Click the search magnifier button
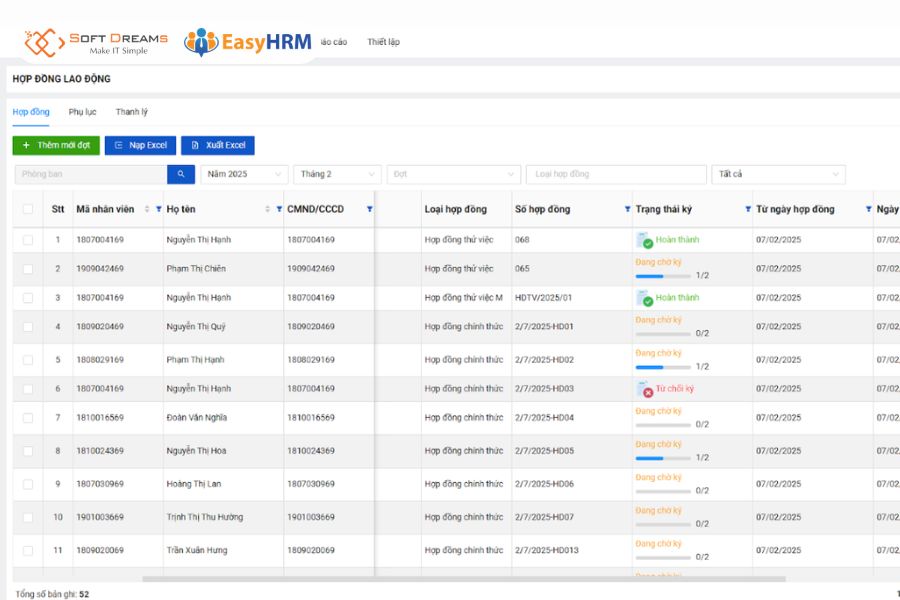This screenshot has width=900, height=600. pyautogui.click(x=181, y=174)
